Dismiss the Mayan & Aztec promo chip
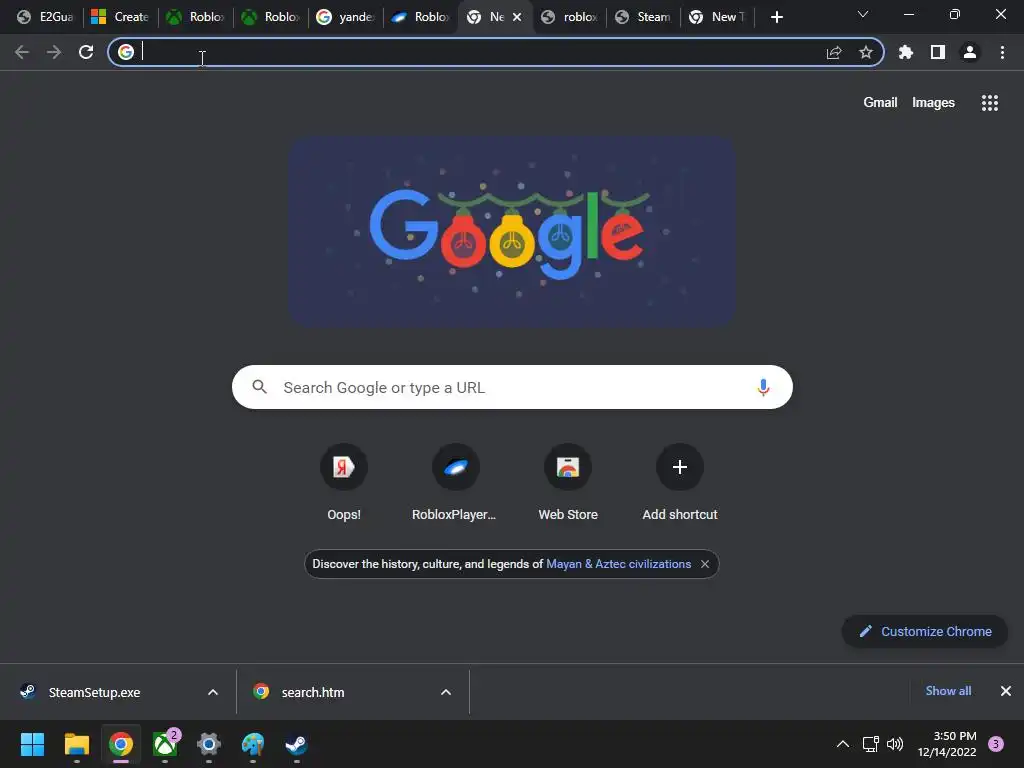This screenshot has height=768, width=1024. click(705, 564)
